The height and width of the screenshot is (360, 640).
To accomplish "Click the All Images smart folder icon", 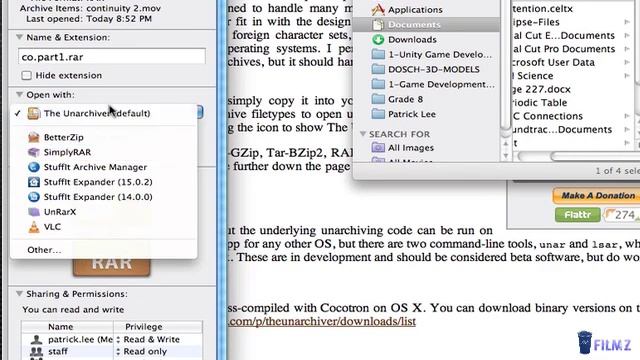I will pos(378,148).
